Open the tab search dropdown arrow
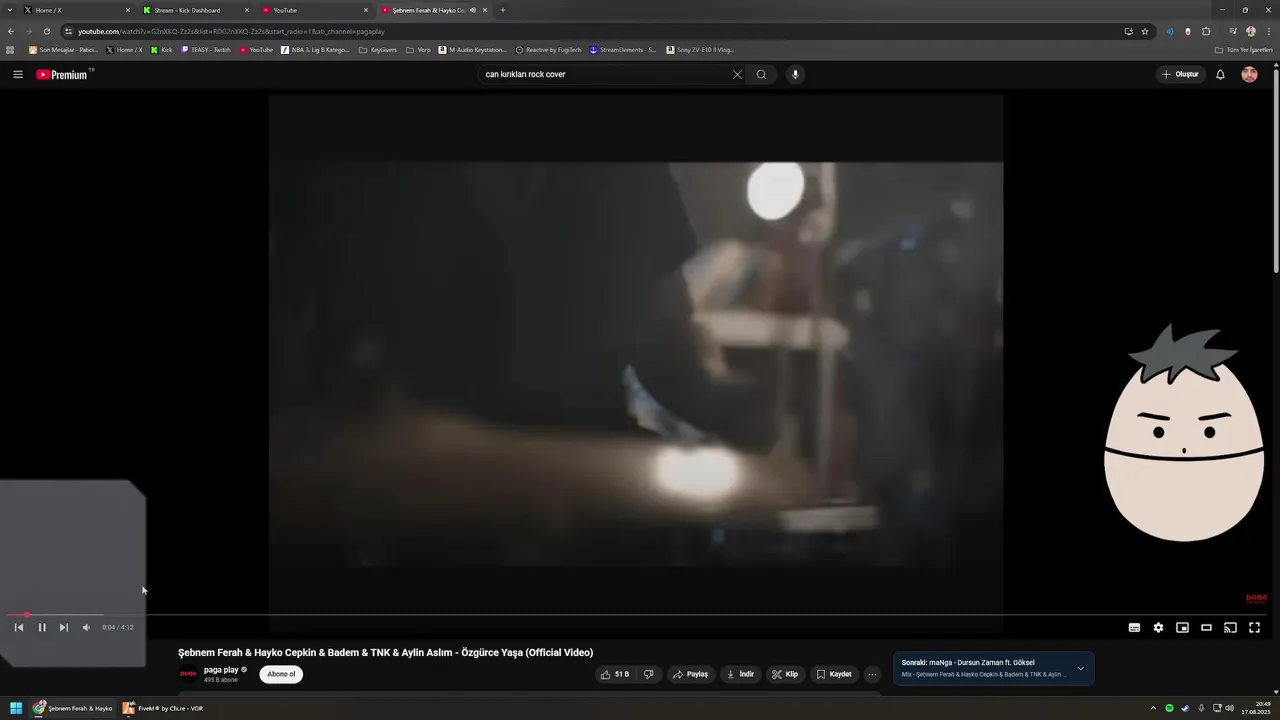1280x720 pixels. point(10,10)
